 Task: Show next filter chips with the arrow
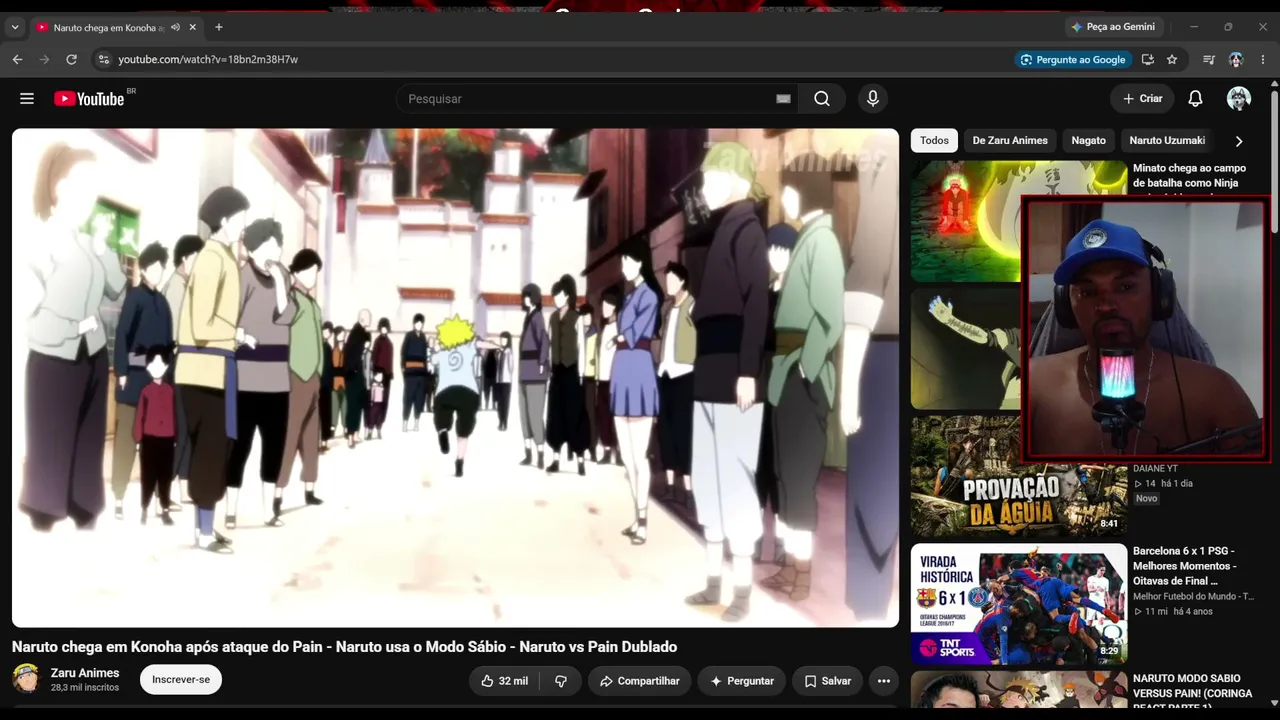coord(1239,141)
